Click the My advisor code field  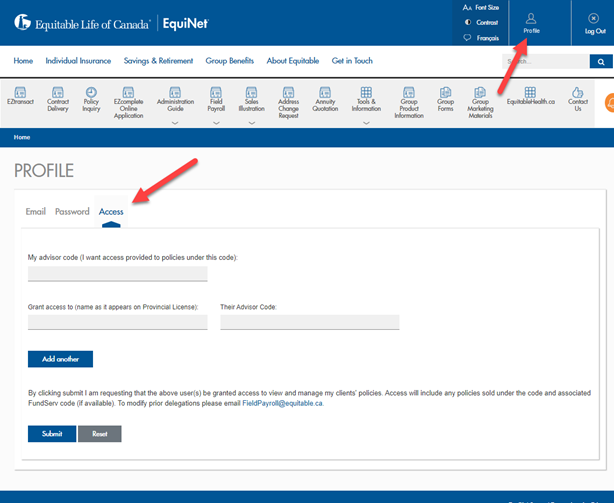pyautogui.click(x=117, y=274)
